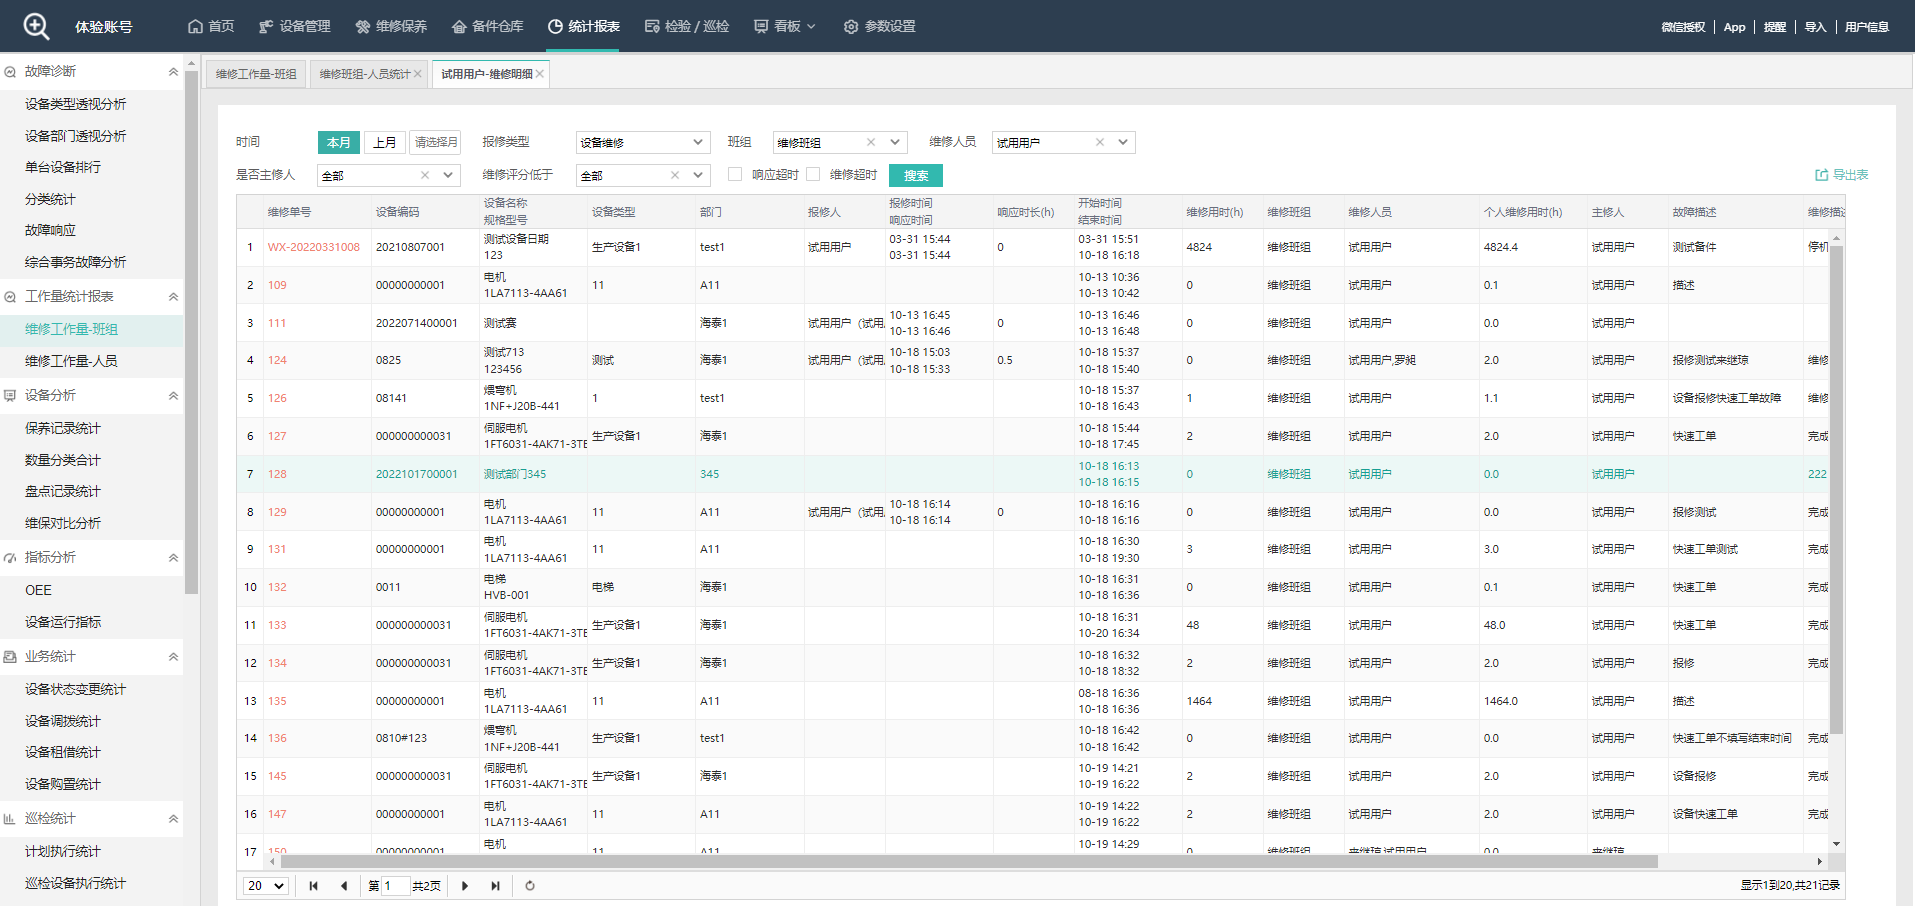Click the magnifier logo icon
The width and height of the screenshot is (1915, 906).
click(x=36, y=26)
